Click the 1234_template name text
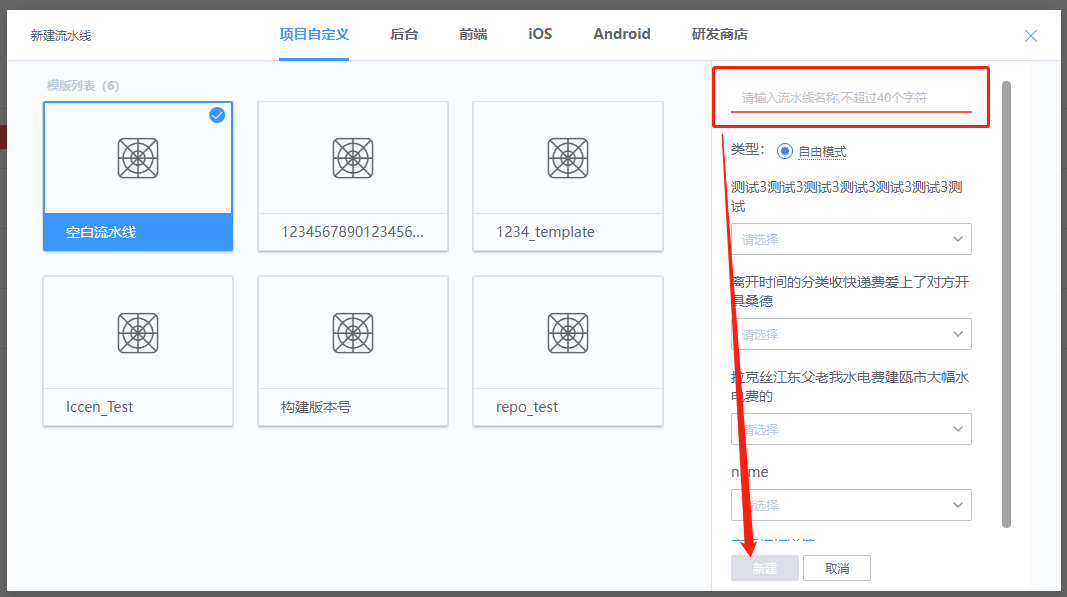1067x597 pixels. (545, 232)
